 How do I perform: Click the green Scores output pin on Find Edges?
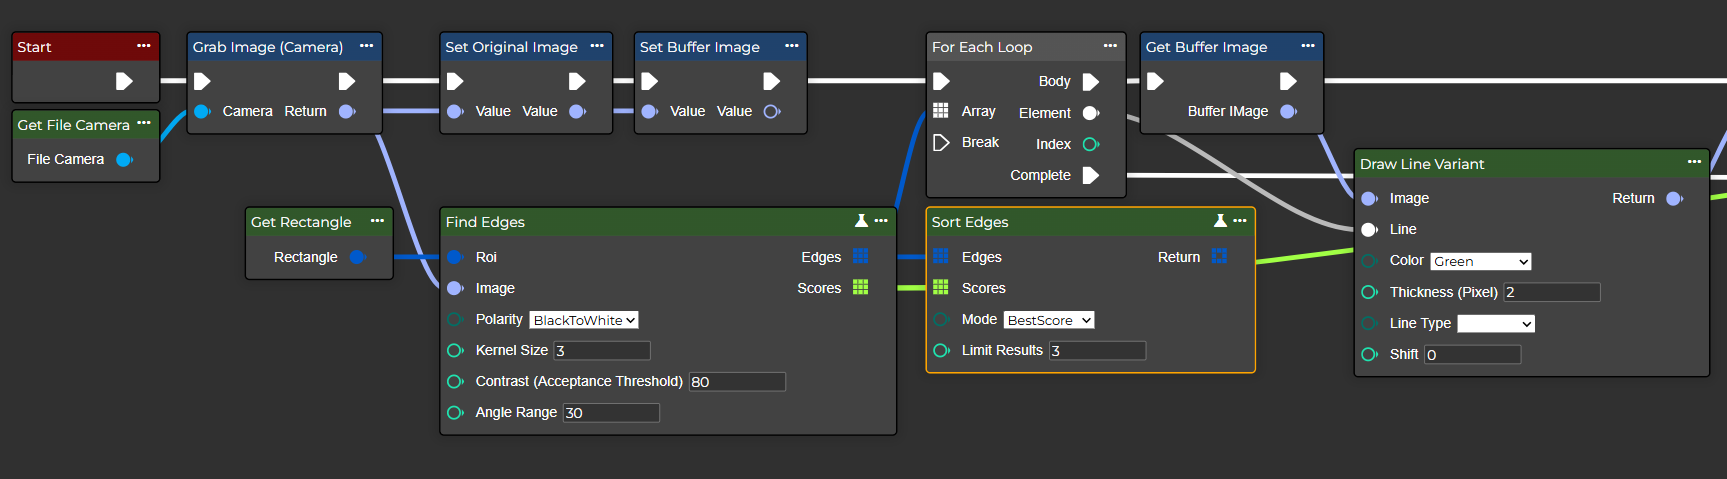[x=860, y=288]
